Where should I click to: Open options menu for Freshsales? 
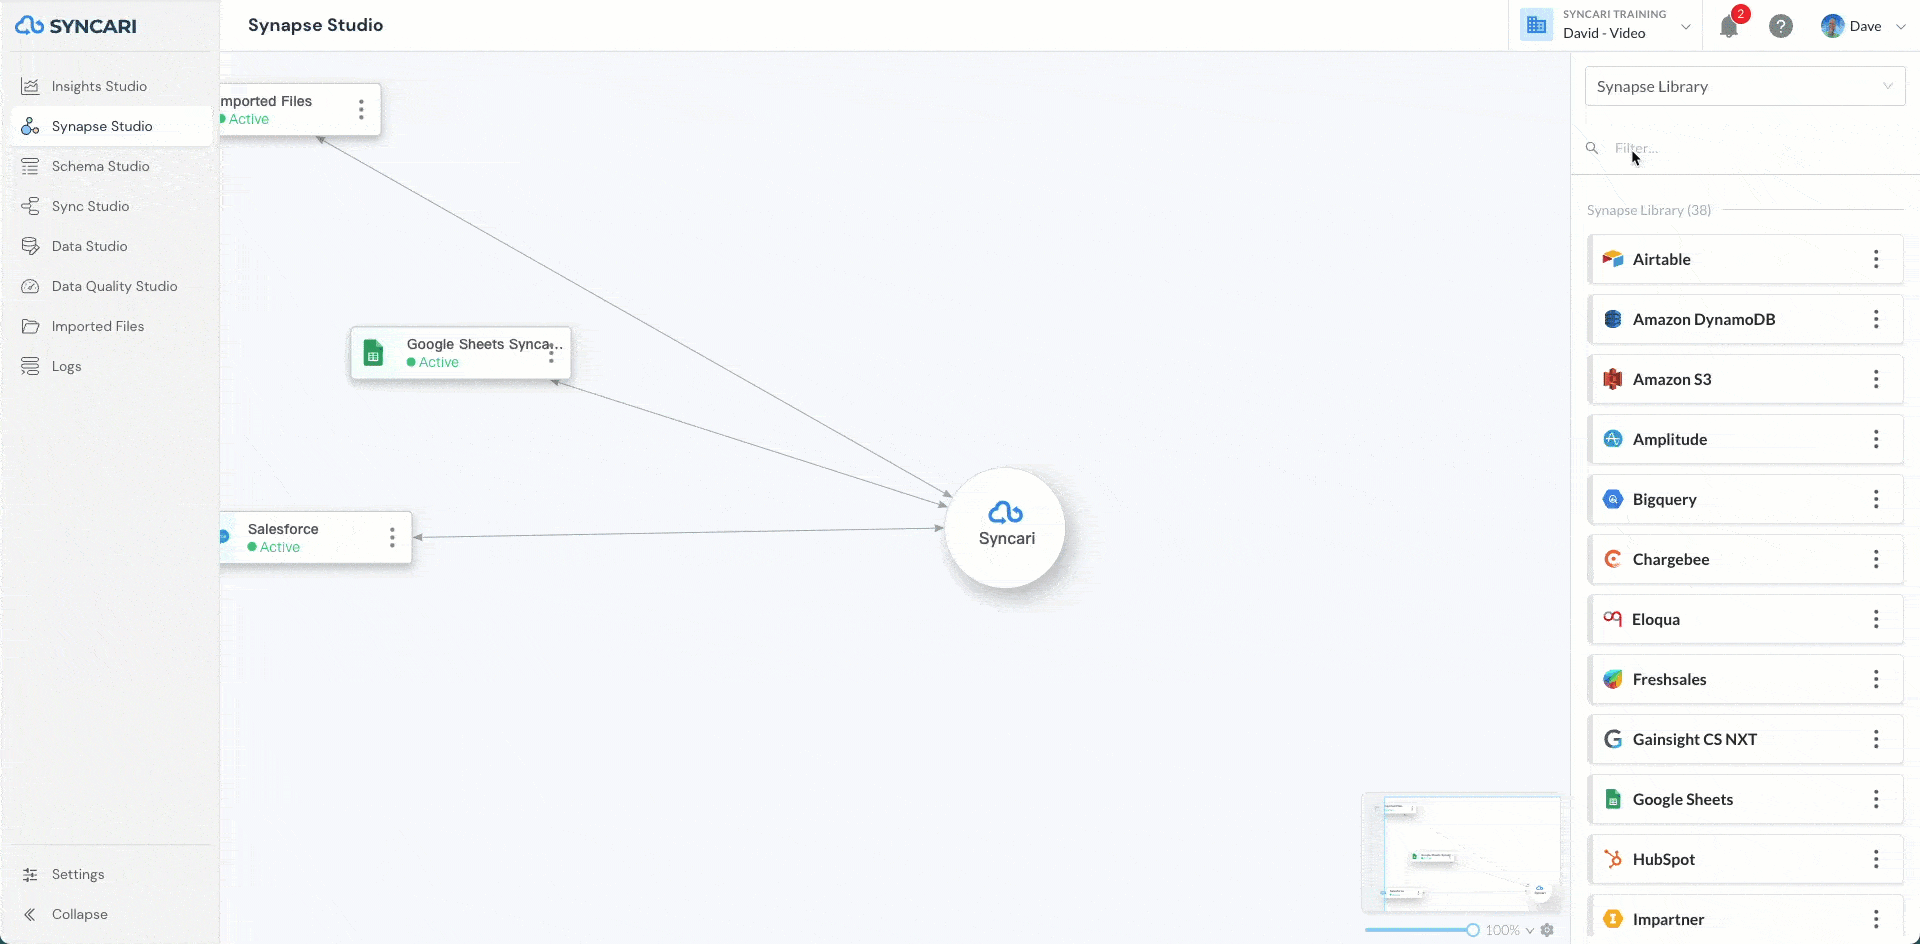click(1876, 679)
